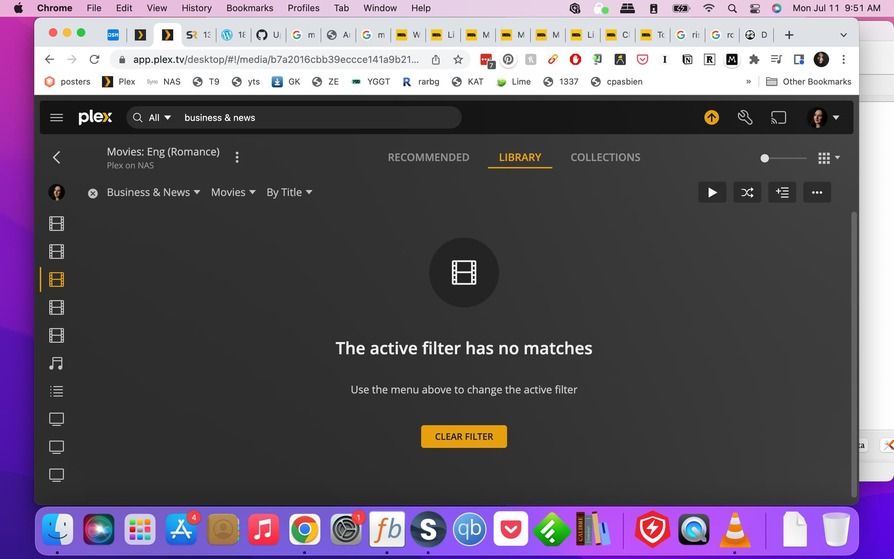Open the account avatar dropdown
Screen dimensions: 894x559
pos(823,118)
